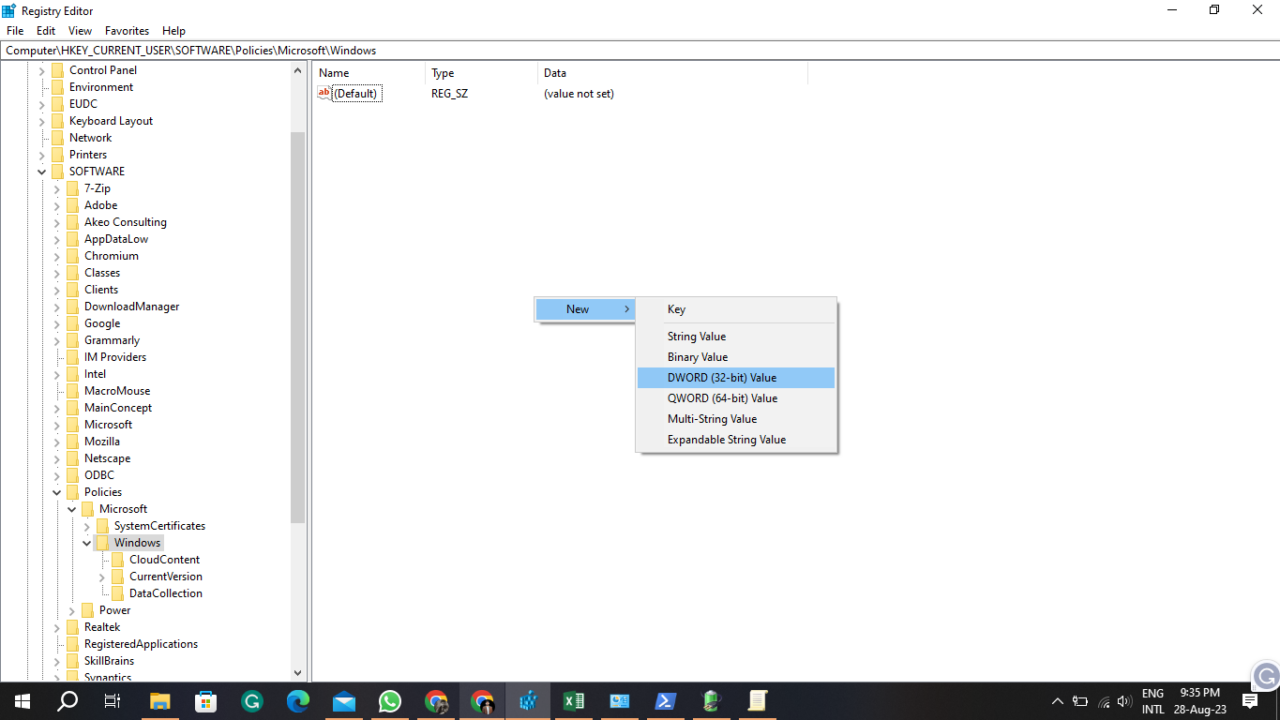Open the View menu
This screenshot has width=1280, height=720.
(x=79, y=30)
